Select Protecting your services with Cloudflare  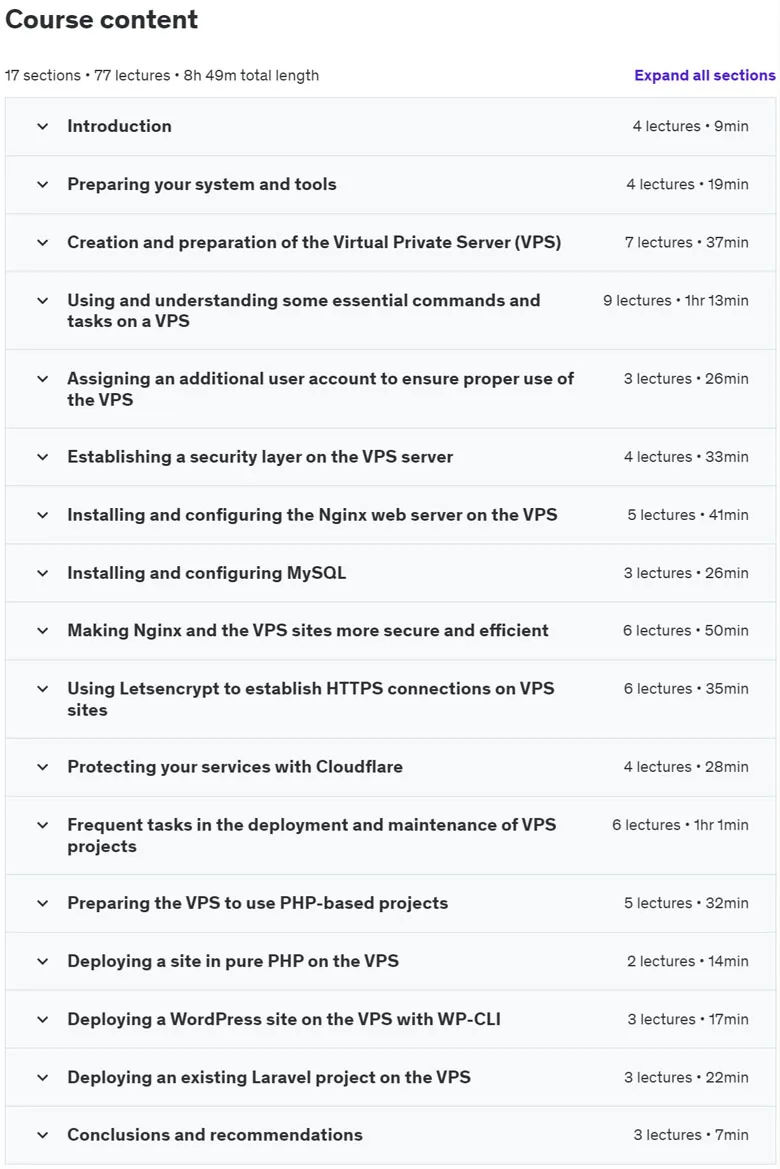coord(235,766)
